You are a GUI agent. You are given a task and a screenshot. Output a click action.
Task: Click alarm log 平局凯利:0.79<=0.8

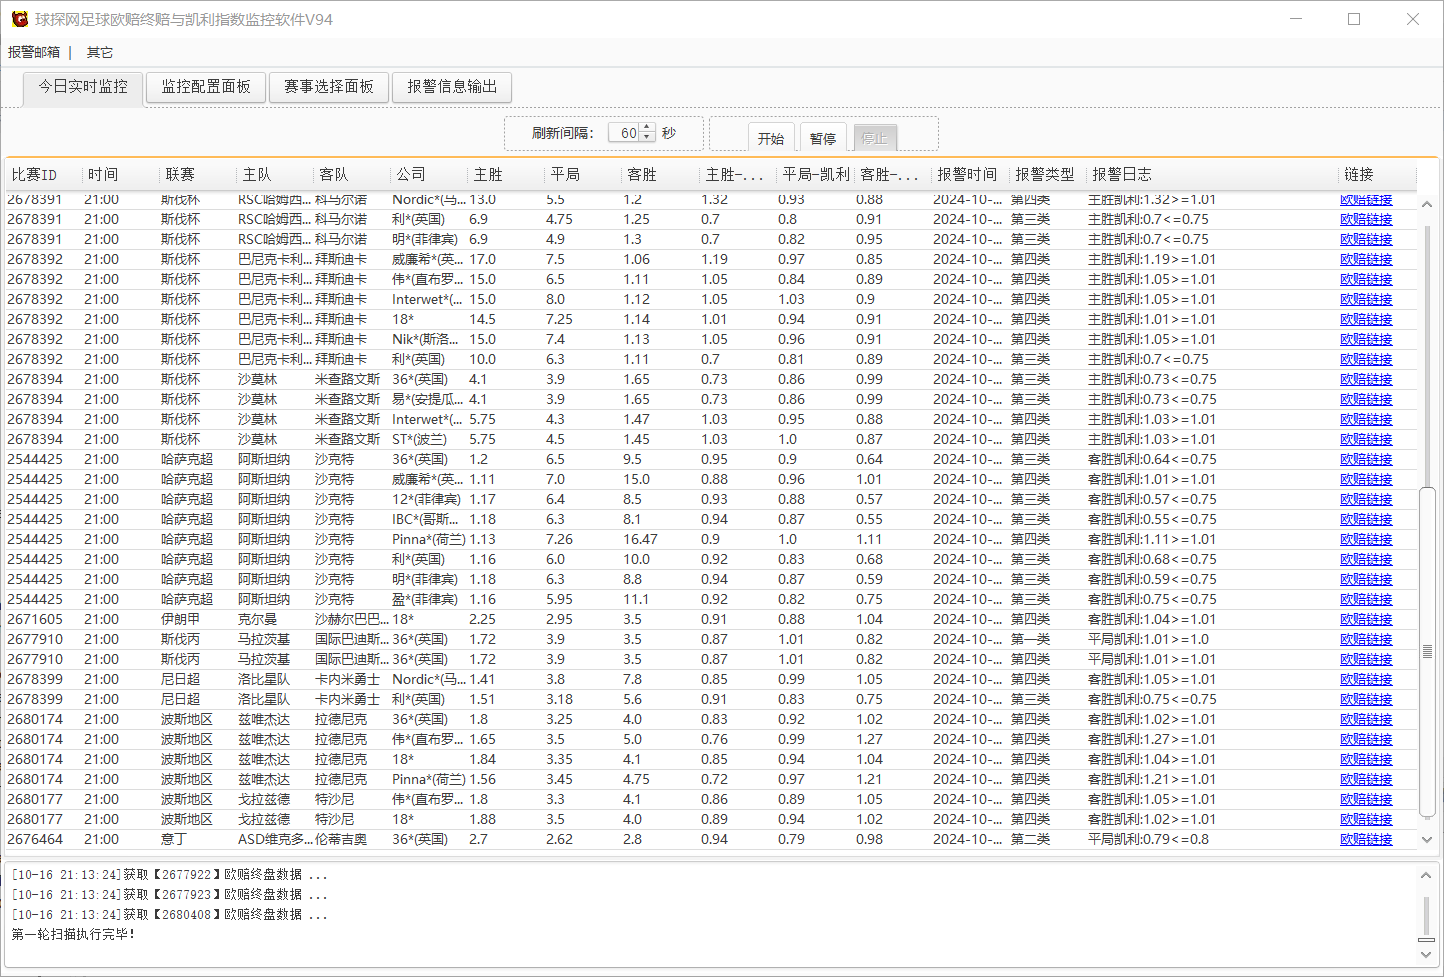coord(1148,840)
